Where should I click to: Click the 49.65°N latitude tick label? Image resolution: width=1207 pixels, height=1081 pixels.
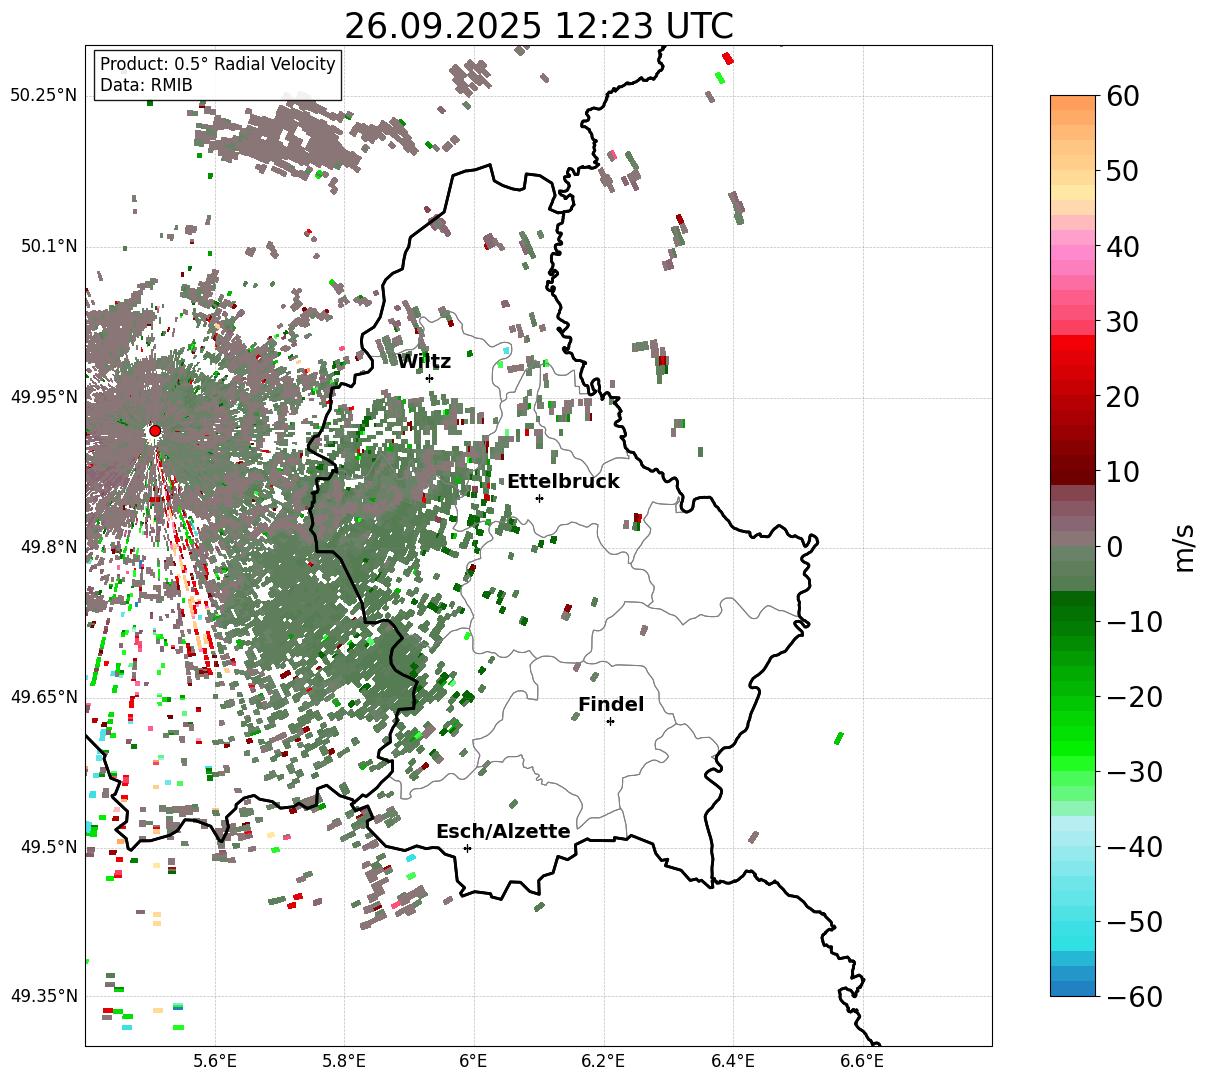[43, 697]
